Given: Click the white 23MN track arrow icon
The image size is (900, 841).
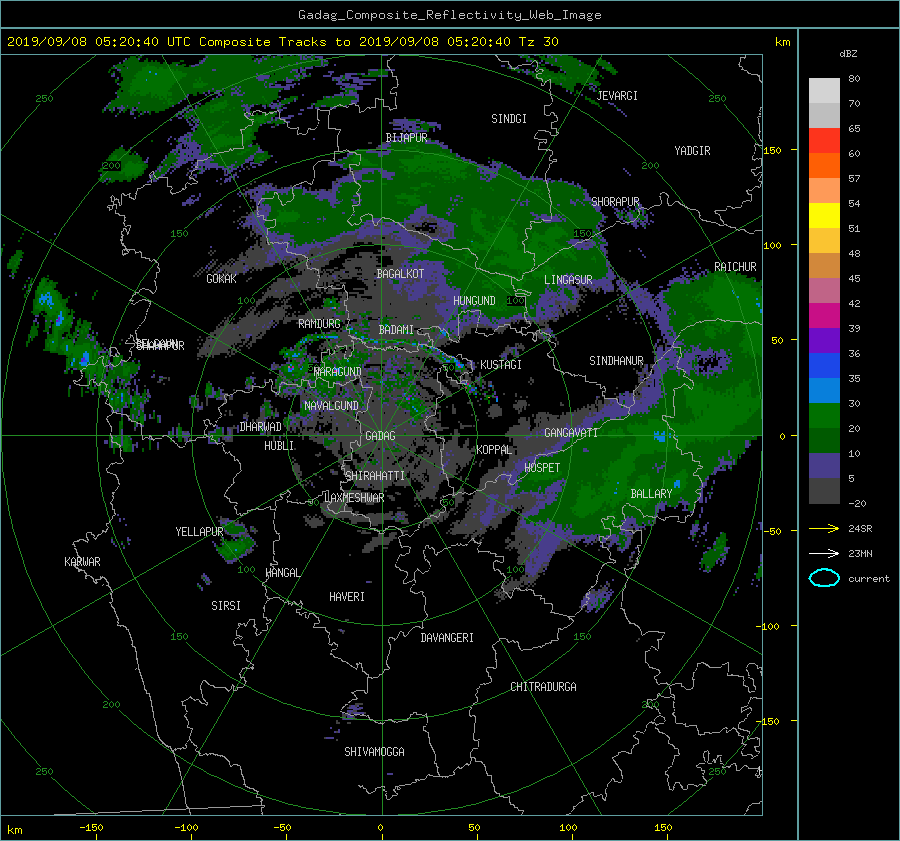Looking at the screenshot, I should [x=824, y=553].
